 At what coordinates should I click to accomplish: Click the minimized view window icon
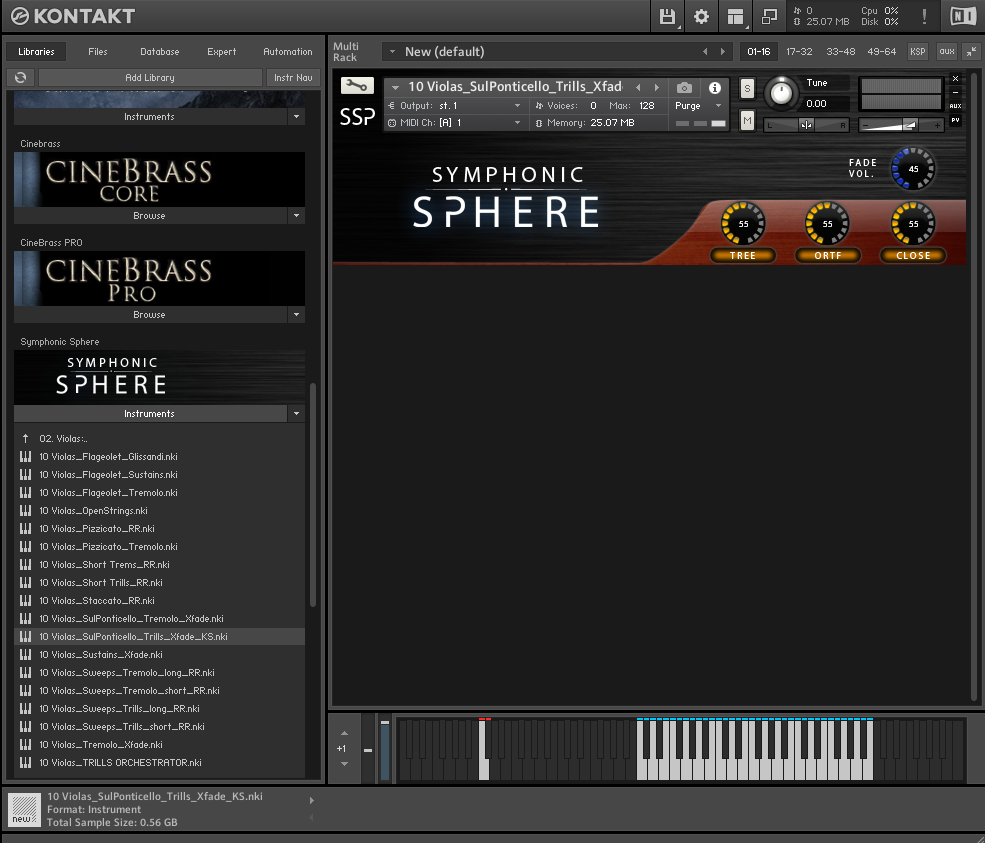pos(769,16)
